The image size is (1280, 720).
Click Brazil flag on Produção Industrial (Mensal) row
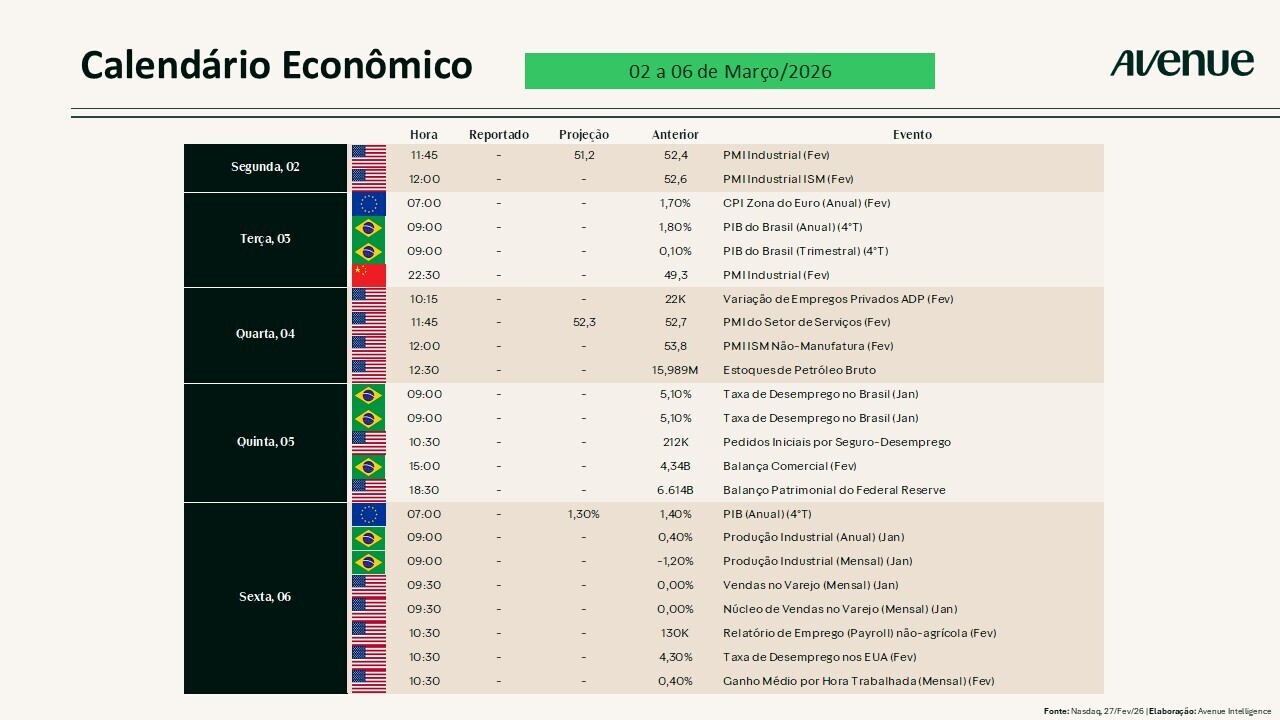368,561
